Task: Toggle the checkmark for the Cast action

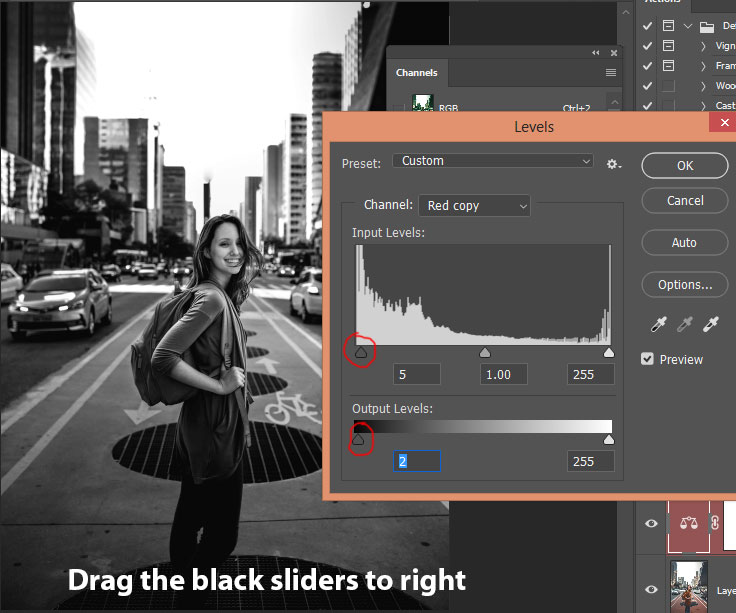Action: pyautogui.click(x=647, y=106)
